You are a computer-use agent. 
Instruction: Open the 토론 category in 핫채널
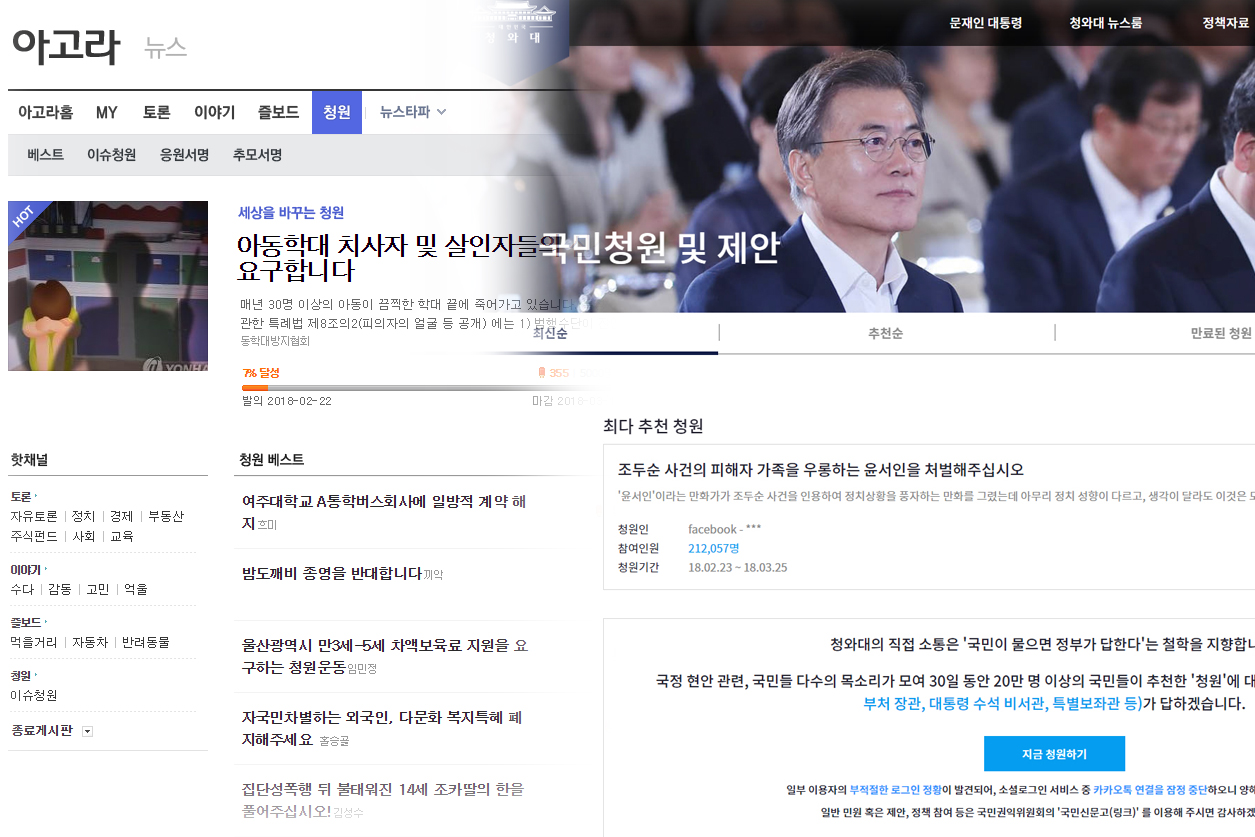(21, 496)
